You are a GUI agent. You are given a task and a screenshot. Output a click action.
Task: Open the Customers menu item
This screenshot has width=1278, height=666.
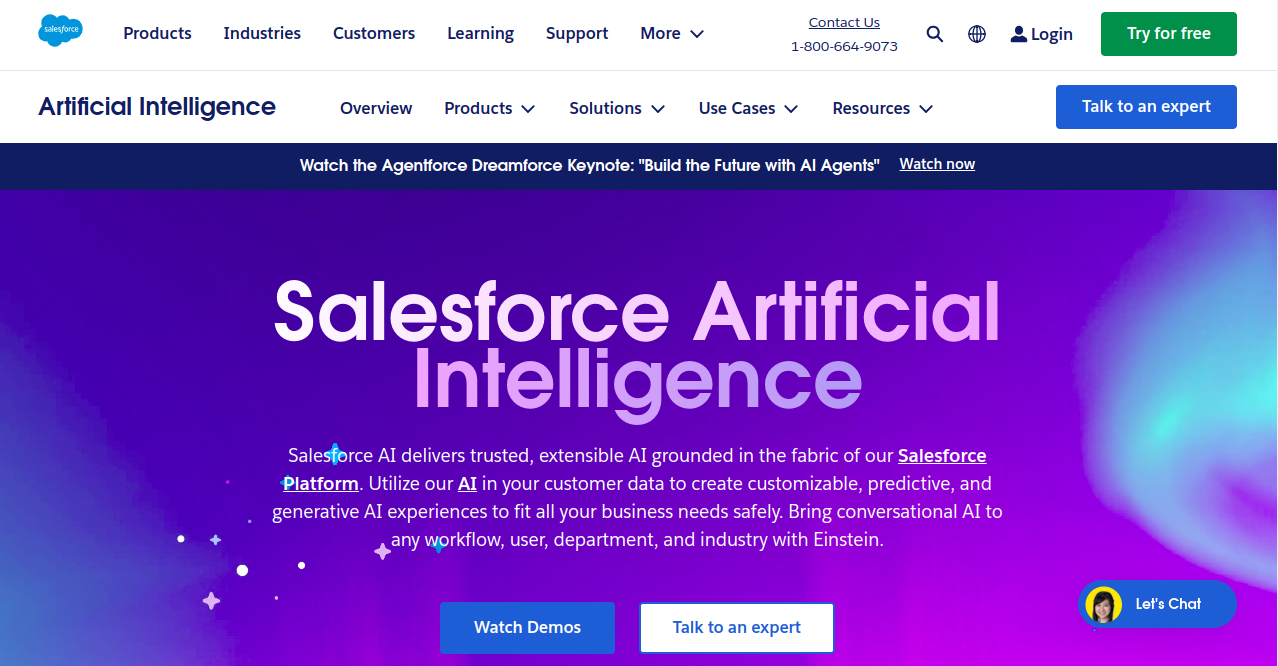coord(374,34)
